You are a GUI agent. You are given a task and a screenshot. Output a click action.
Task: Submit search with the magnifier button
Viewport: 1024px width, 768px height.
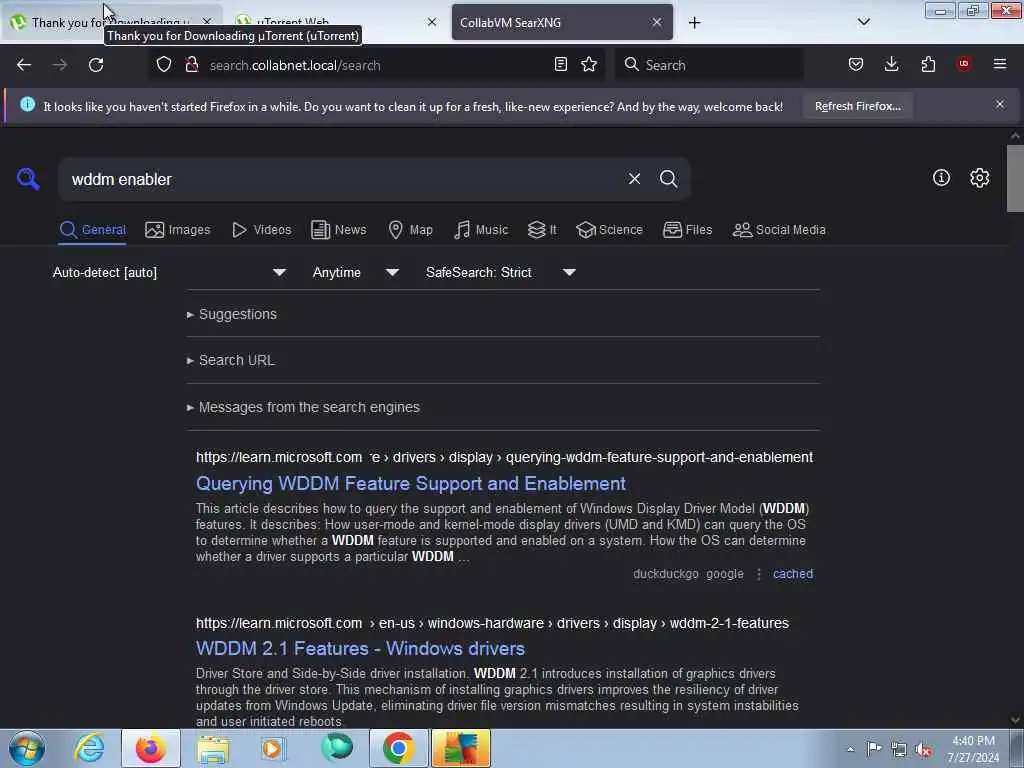pyautogui.click(x=668, y=179)
